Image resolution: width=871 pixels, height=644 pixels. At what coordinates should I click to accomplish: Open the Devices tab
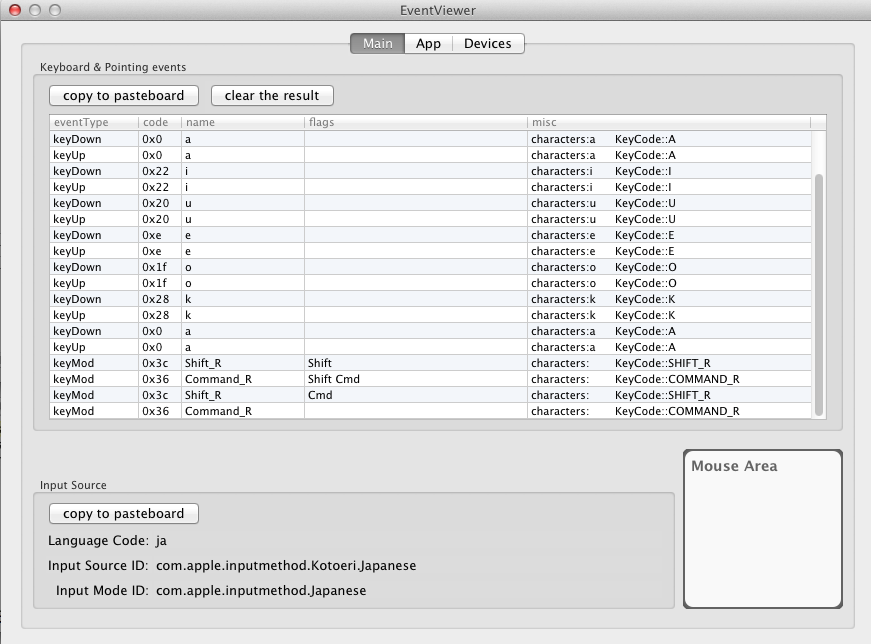[x=487, y=44]
